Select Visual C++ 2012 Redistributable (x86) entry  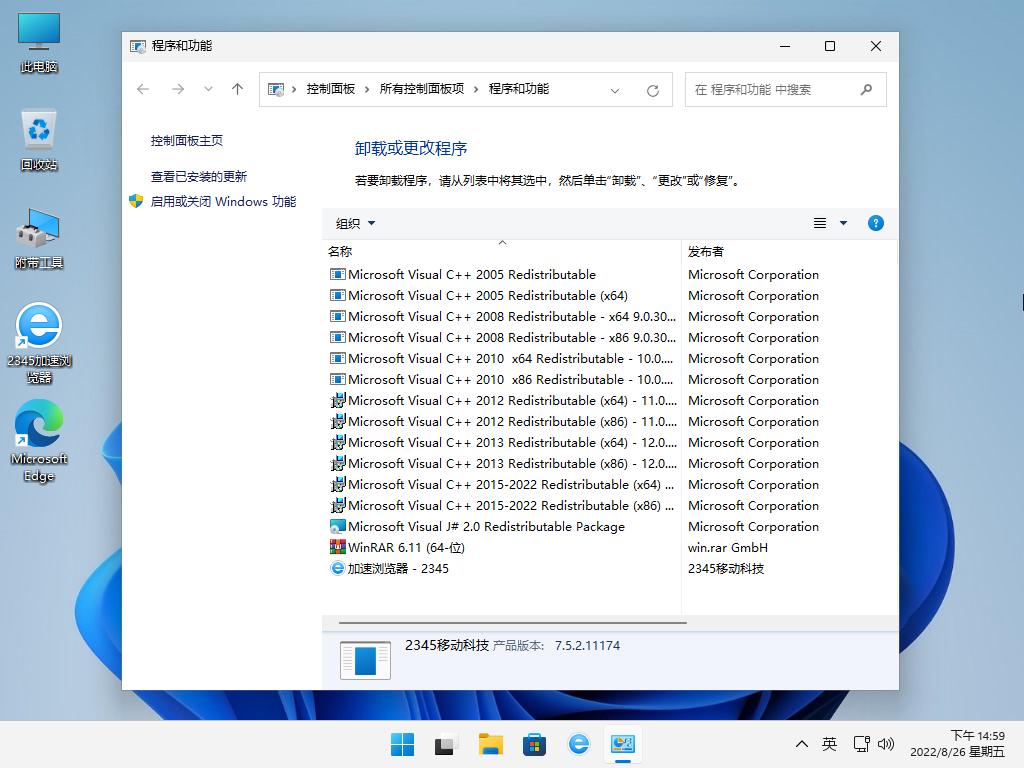503,421
